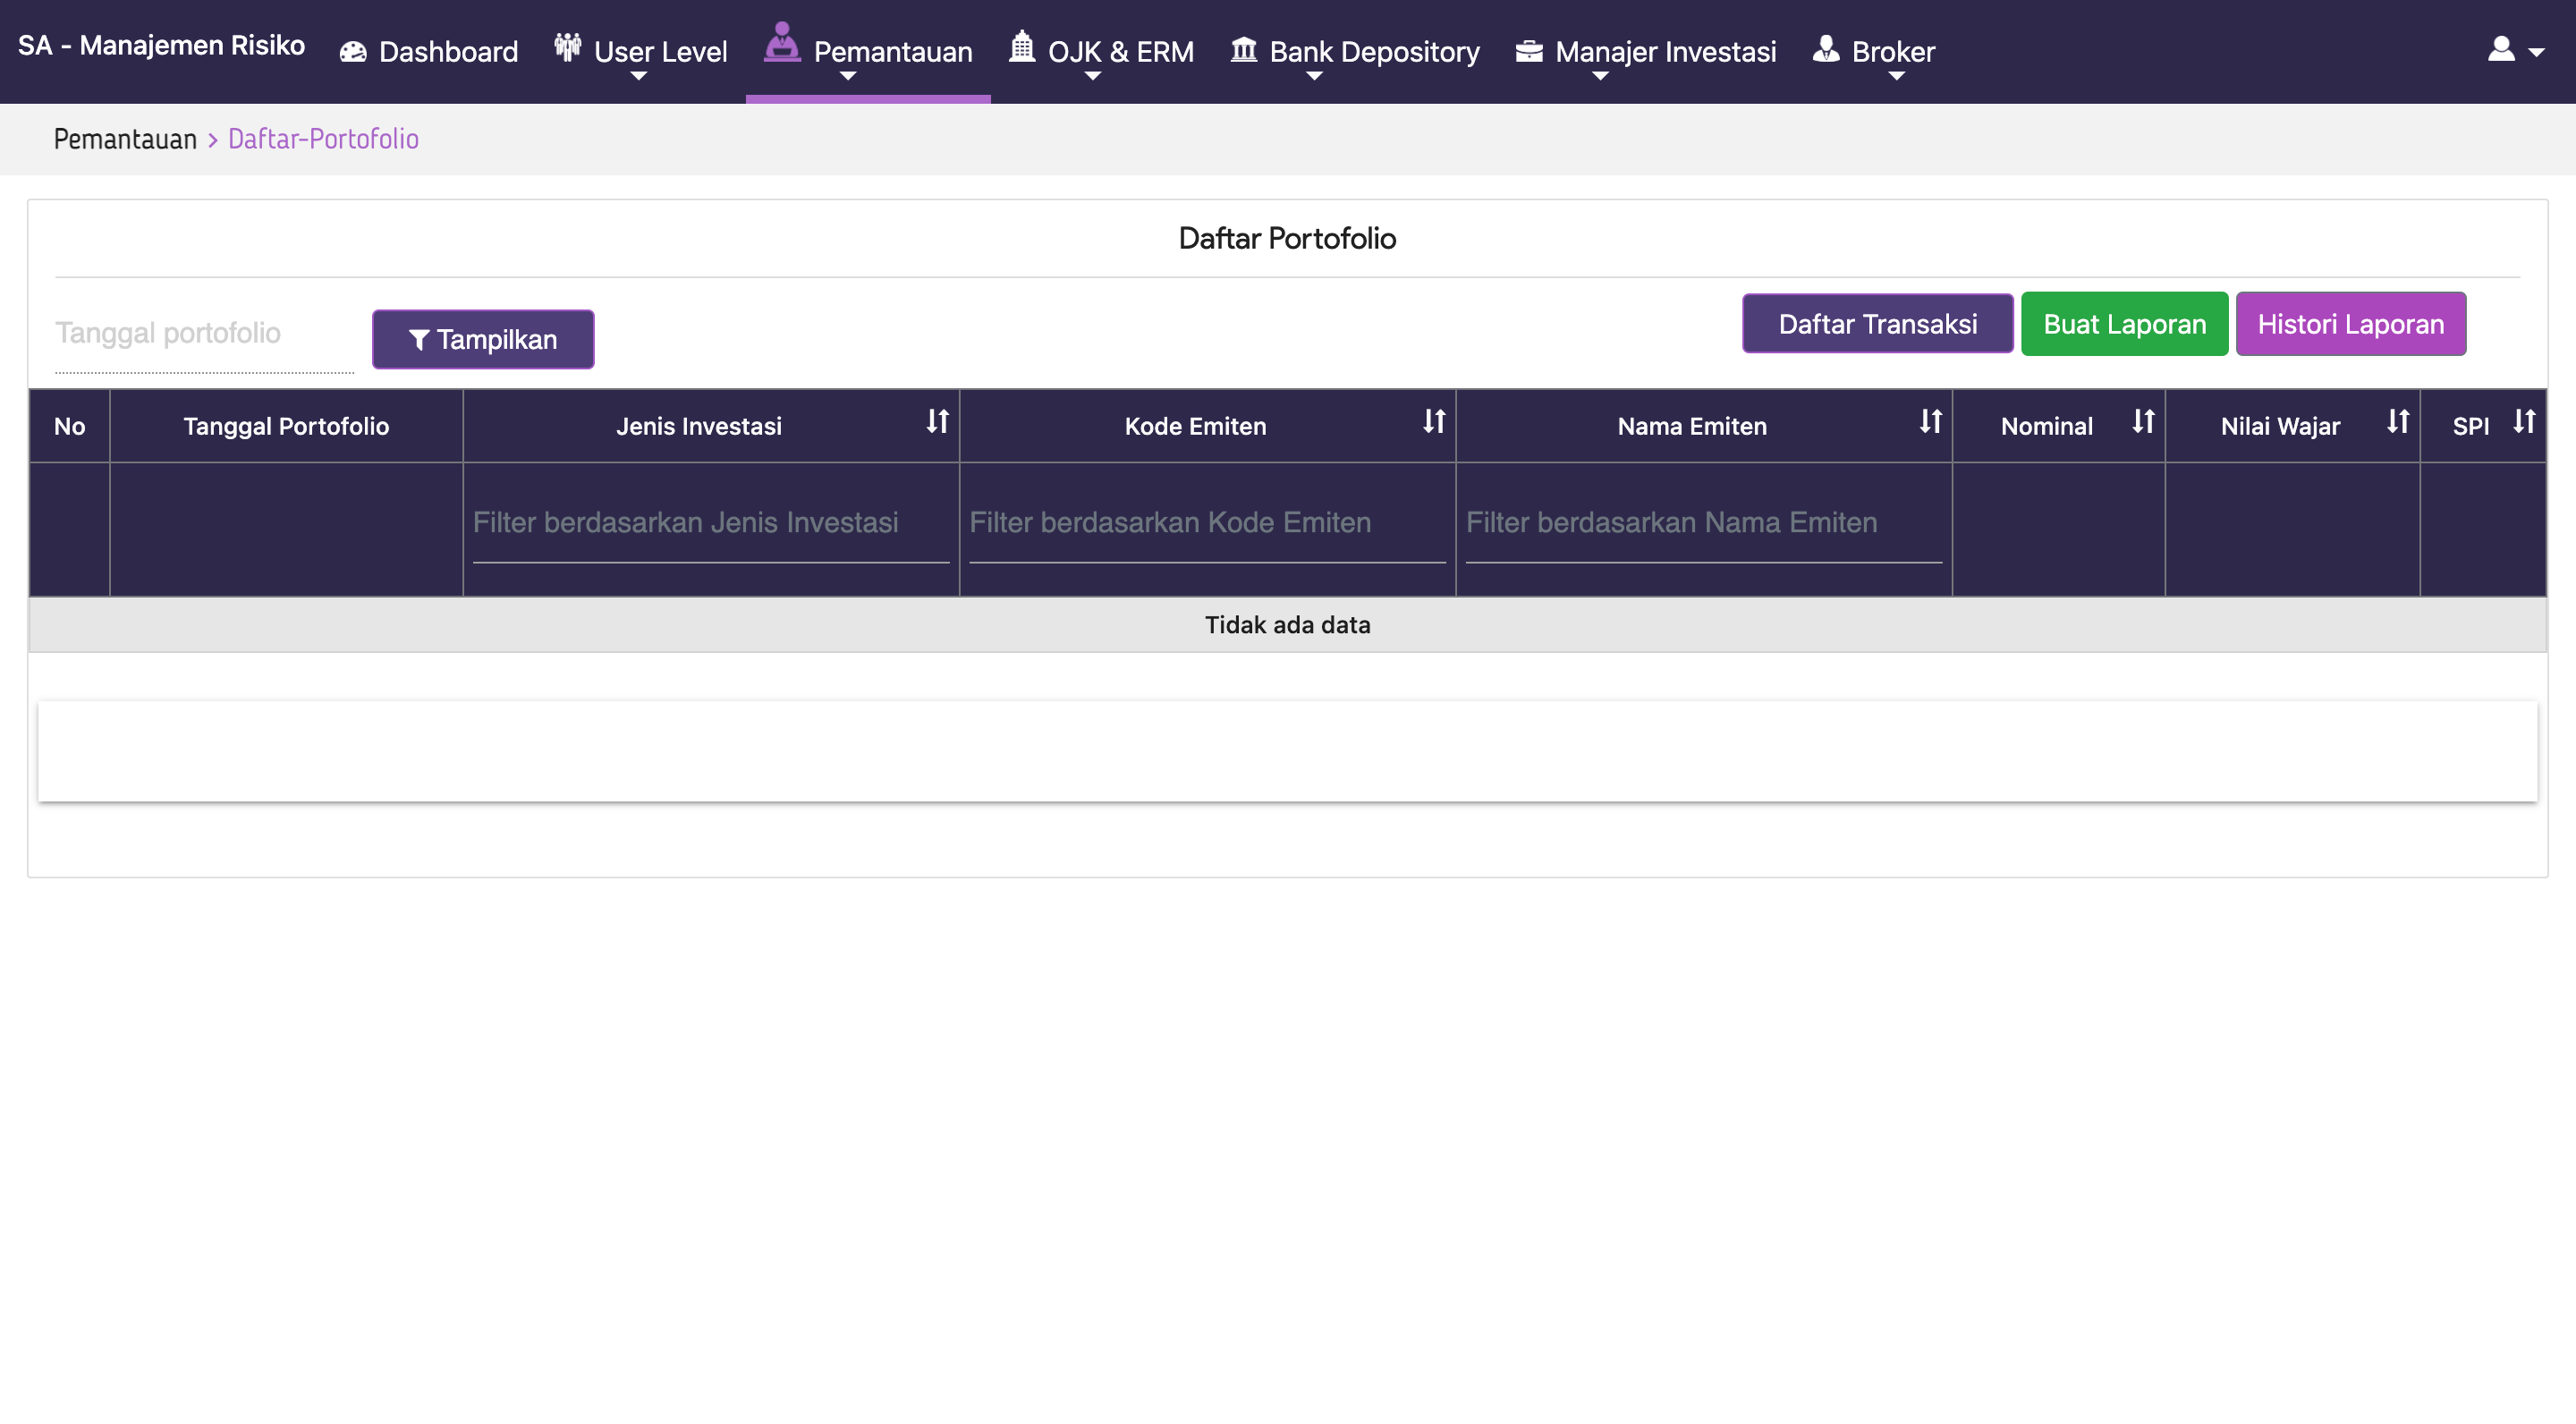Click the User Level people icon
The image size is (2576, 1424).
(568, 46)
